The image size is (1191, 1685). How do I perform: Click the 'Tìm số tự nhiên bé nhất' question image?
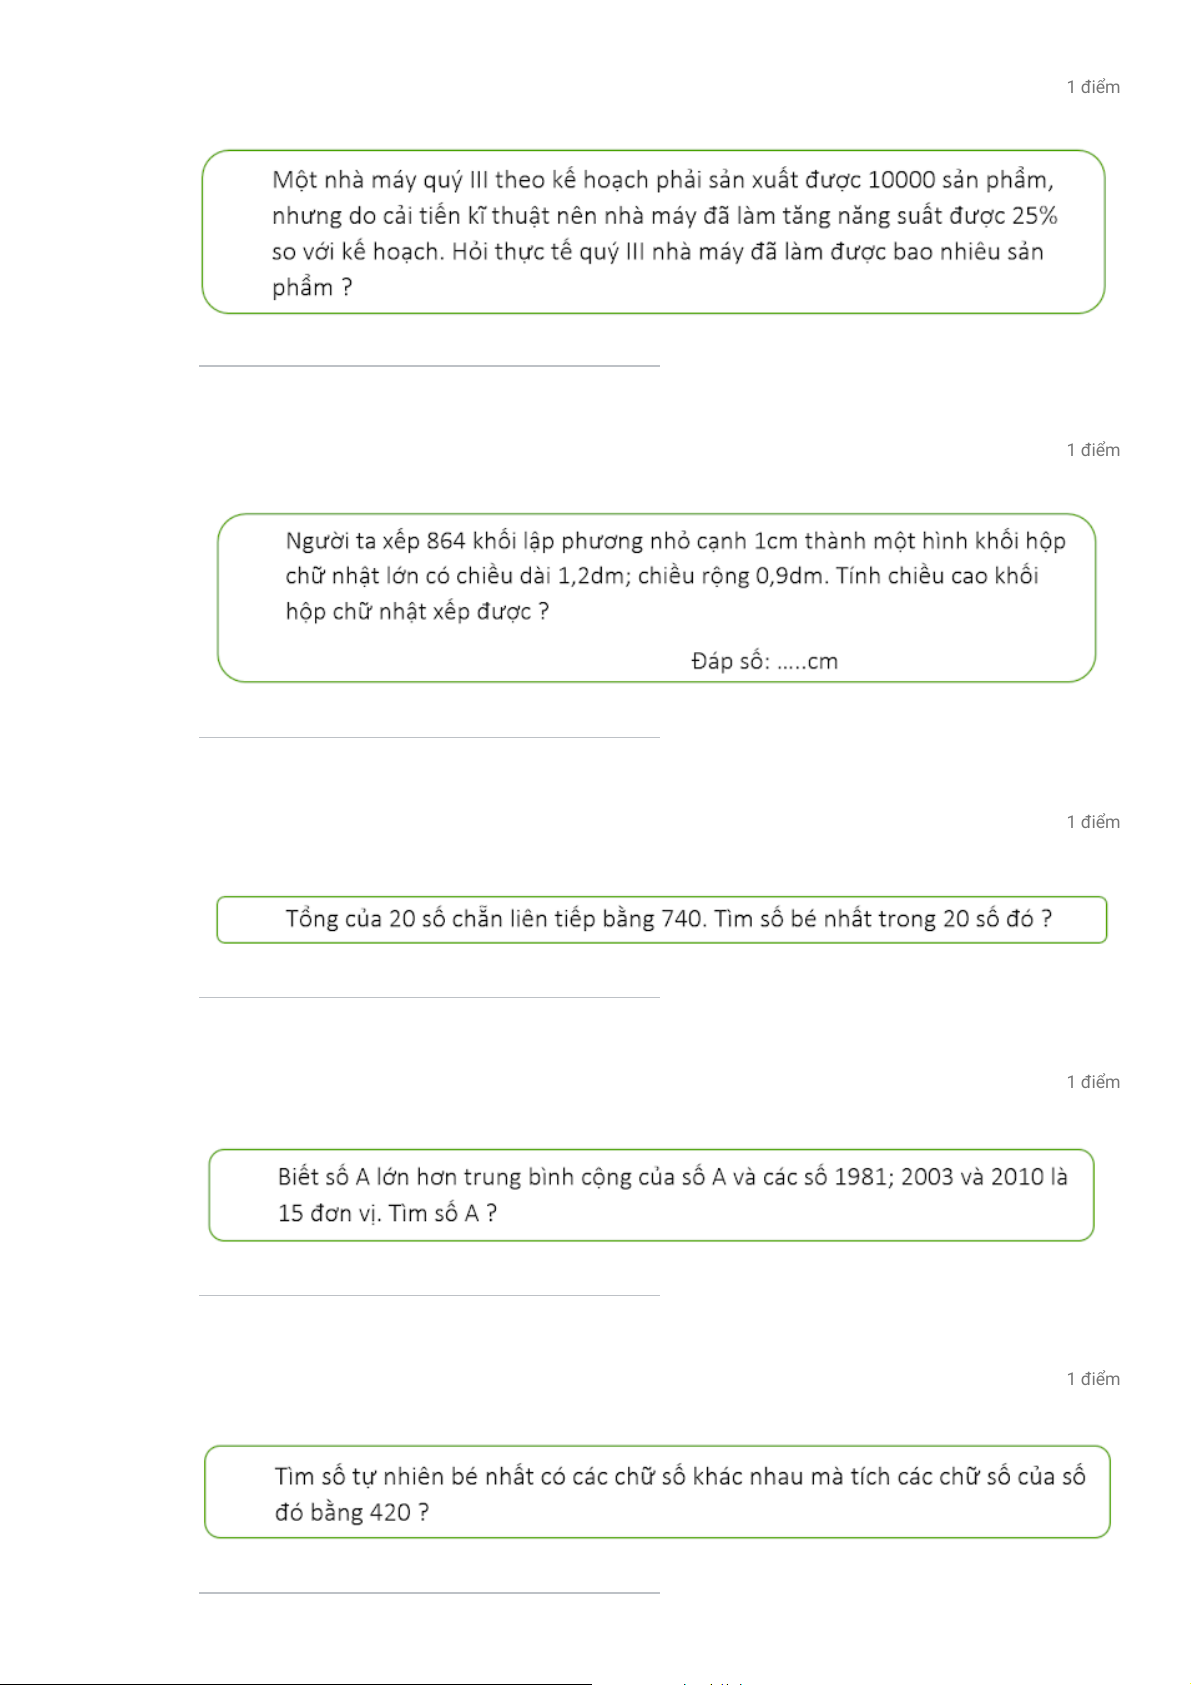657,1491
